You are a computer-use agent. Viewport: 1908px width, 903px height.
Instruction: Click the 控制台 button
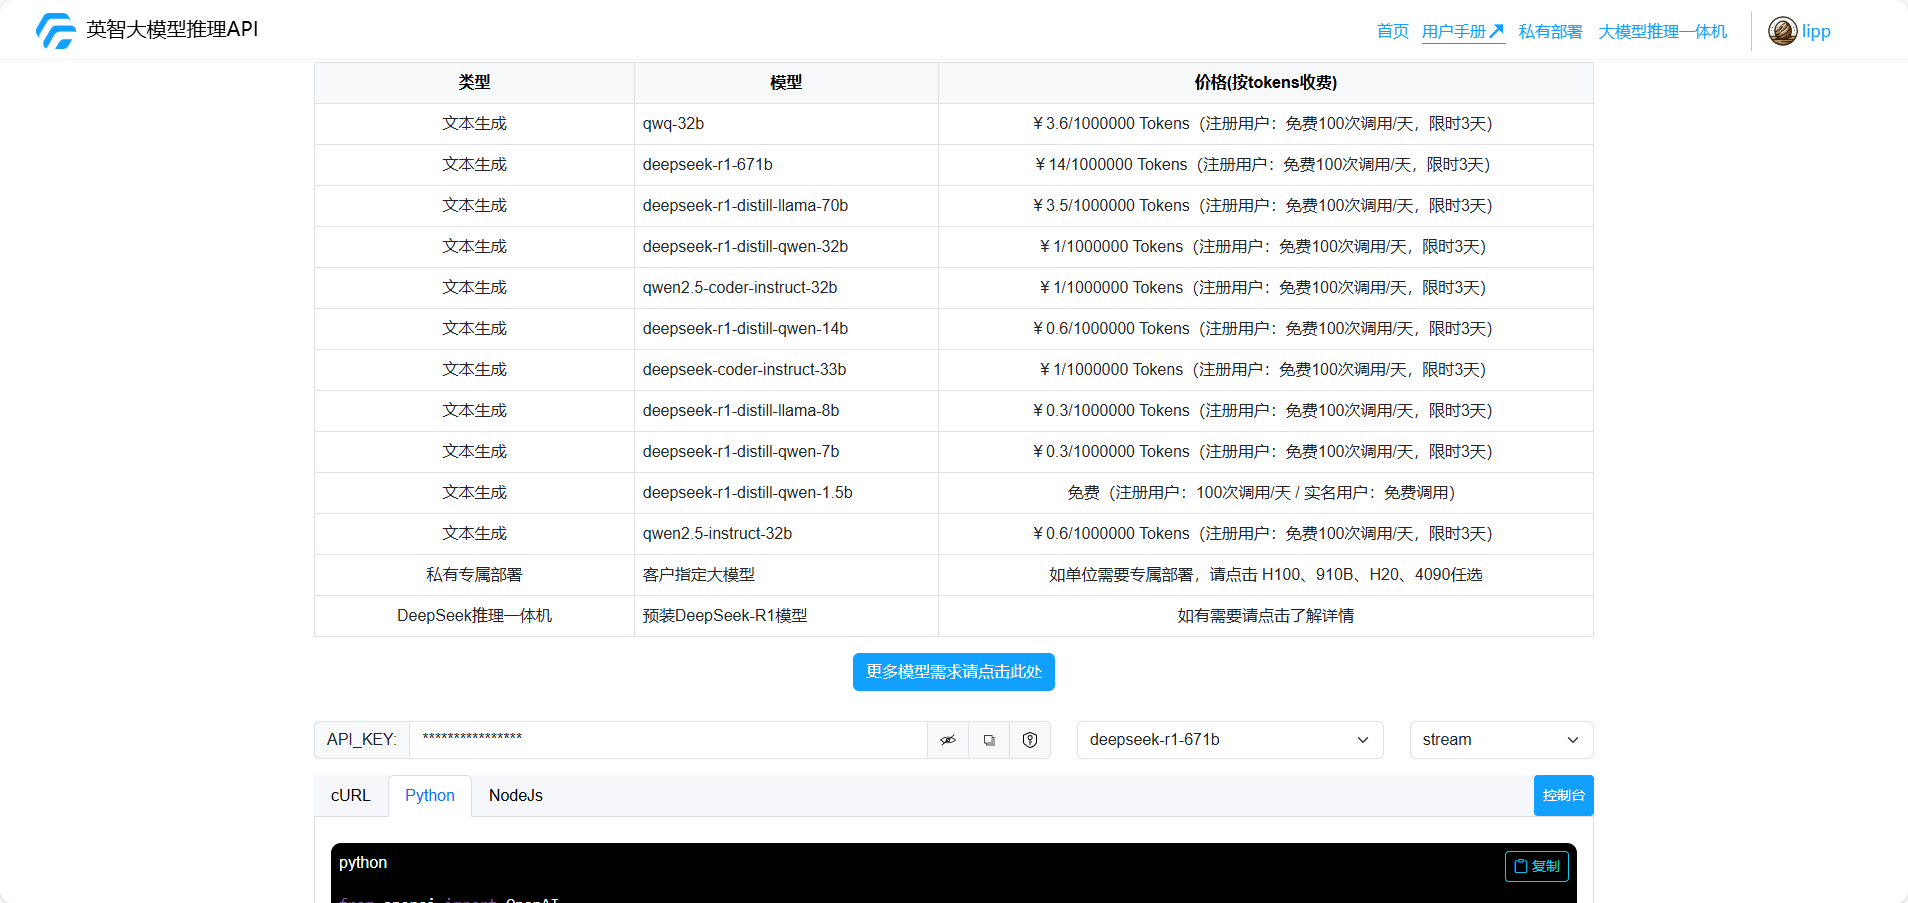[x=1563, y=796]
